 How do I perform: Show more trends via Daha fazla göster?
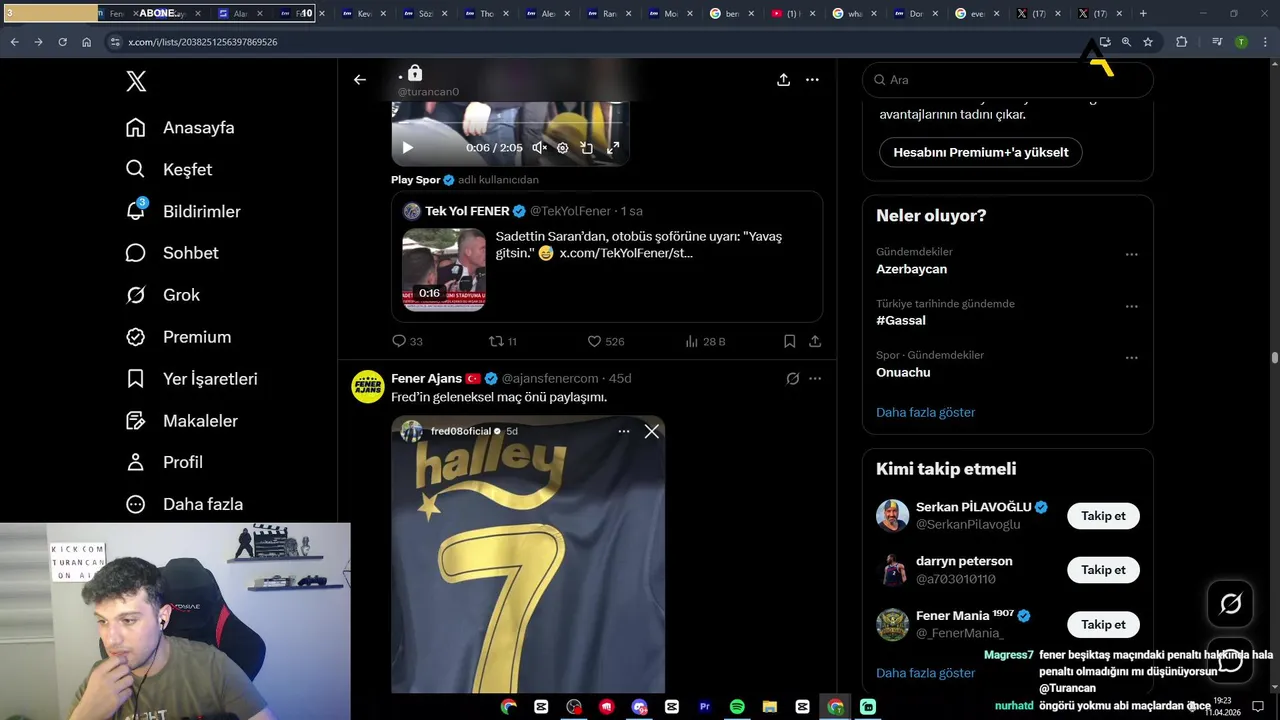[x=926, y=412]
